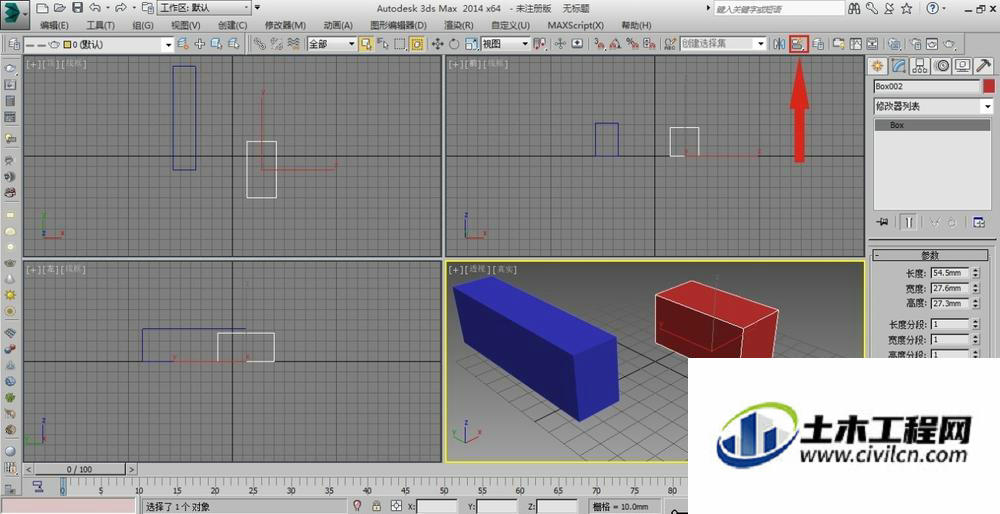
Task: Click Configure Modifier Sets button
Action: coord(979,222)
